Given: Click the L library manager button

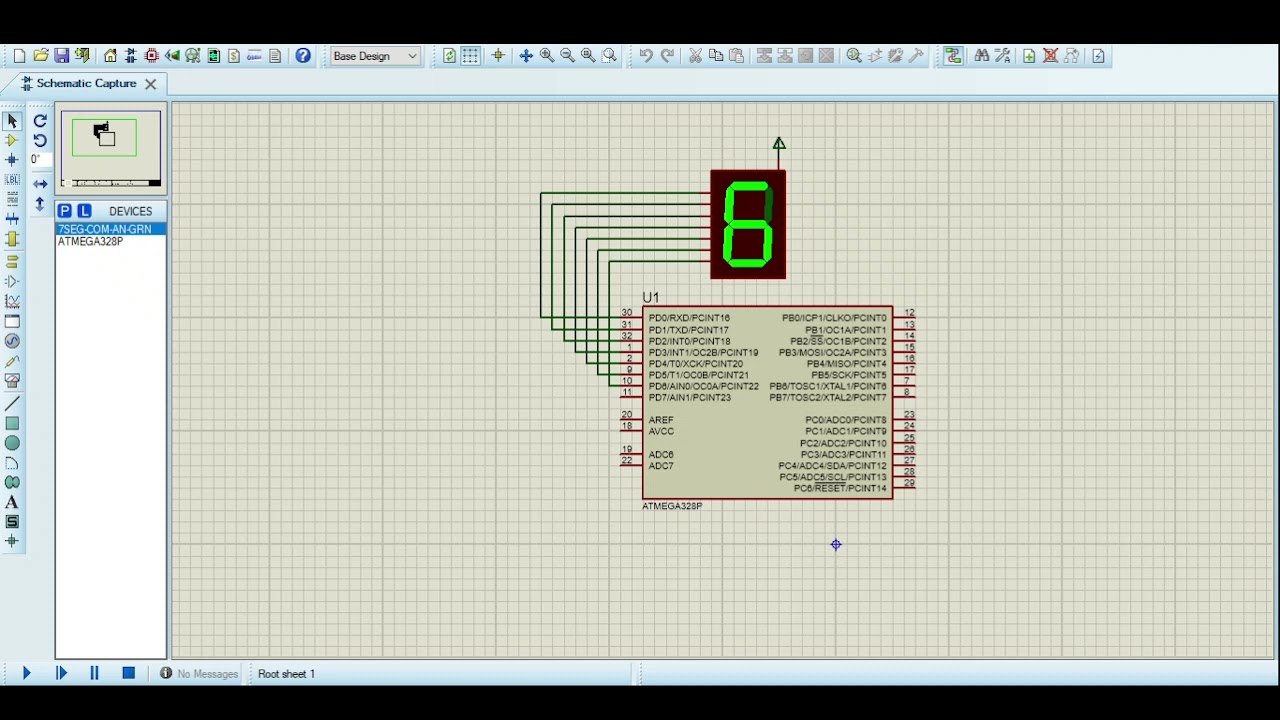Looking at the screenshot, I should (x=84, y=211).
